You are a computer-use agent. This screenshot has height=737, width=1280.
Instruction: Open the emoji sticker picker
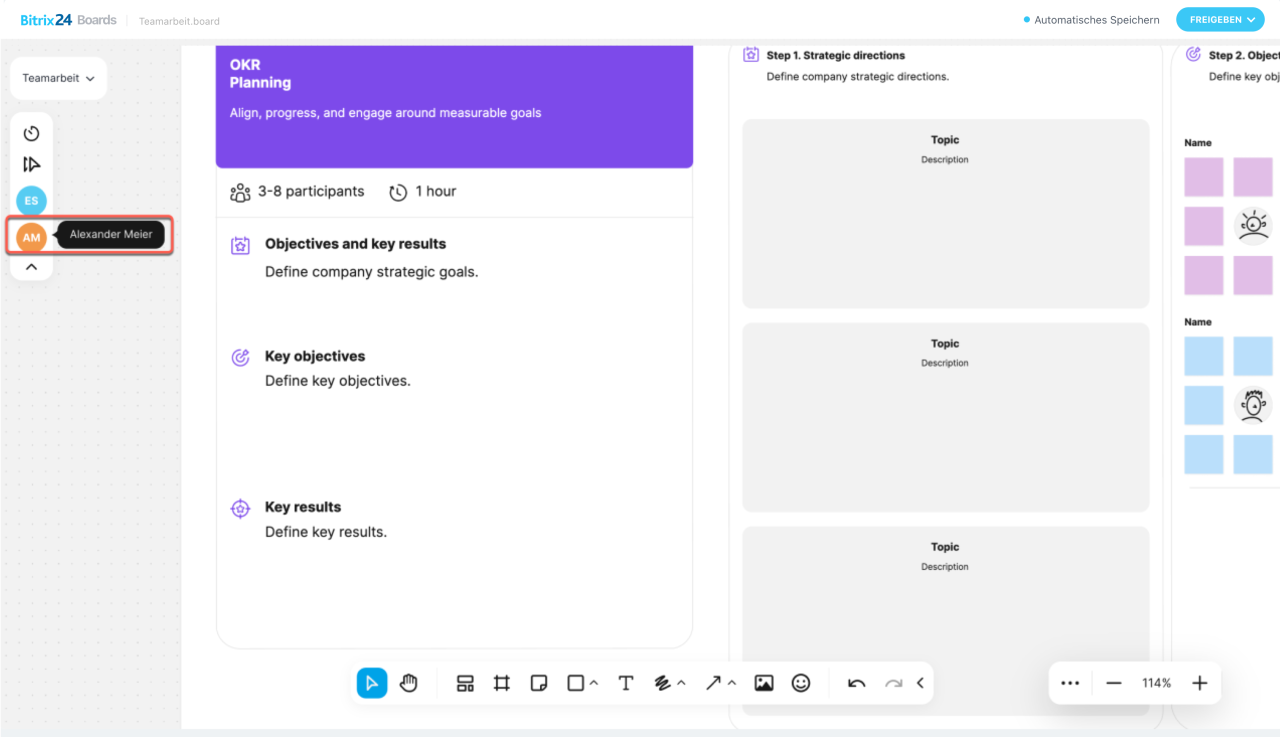[x=801, y=683]
